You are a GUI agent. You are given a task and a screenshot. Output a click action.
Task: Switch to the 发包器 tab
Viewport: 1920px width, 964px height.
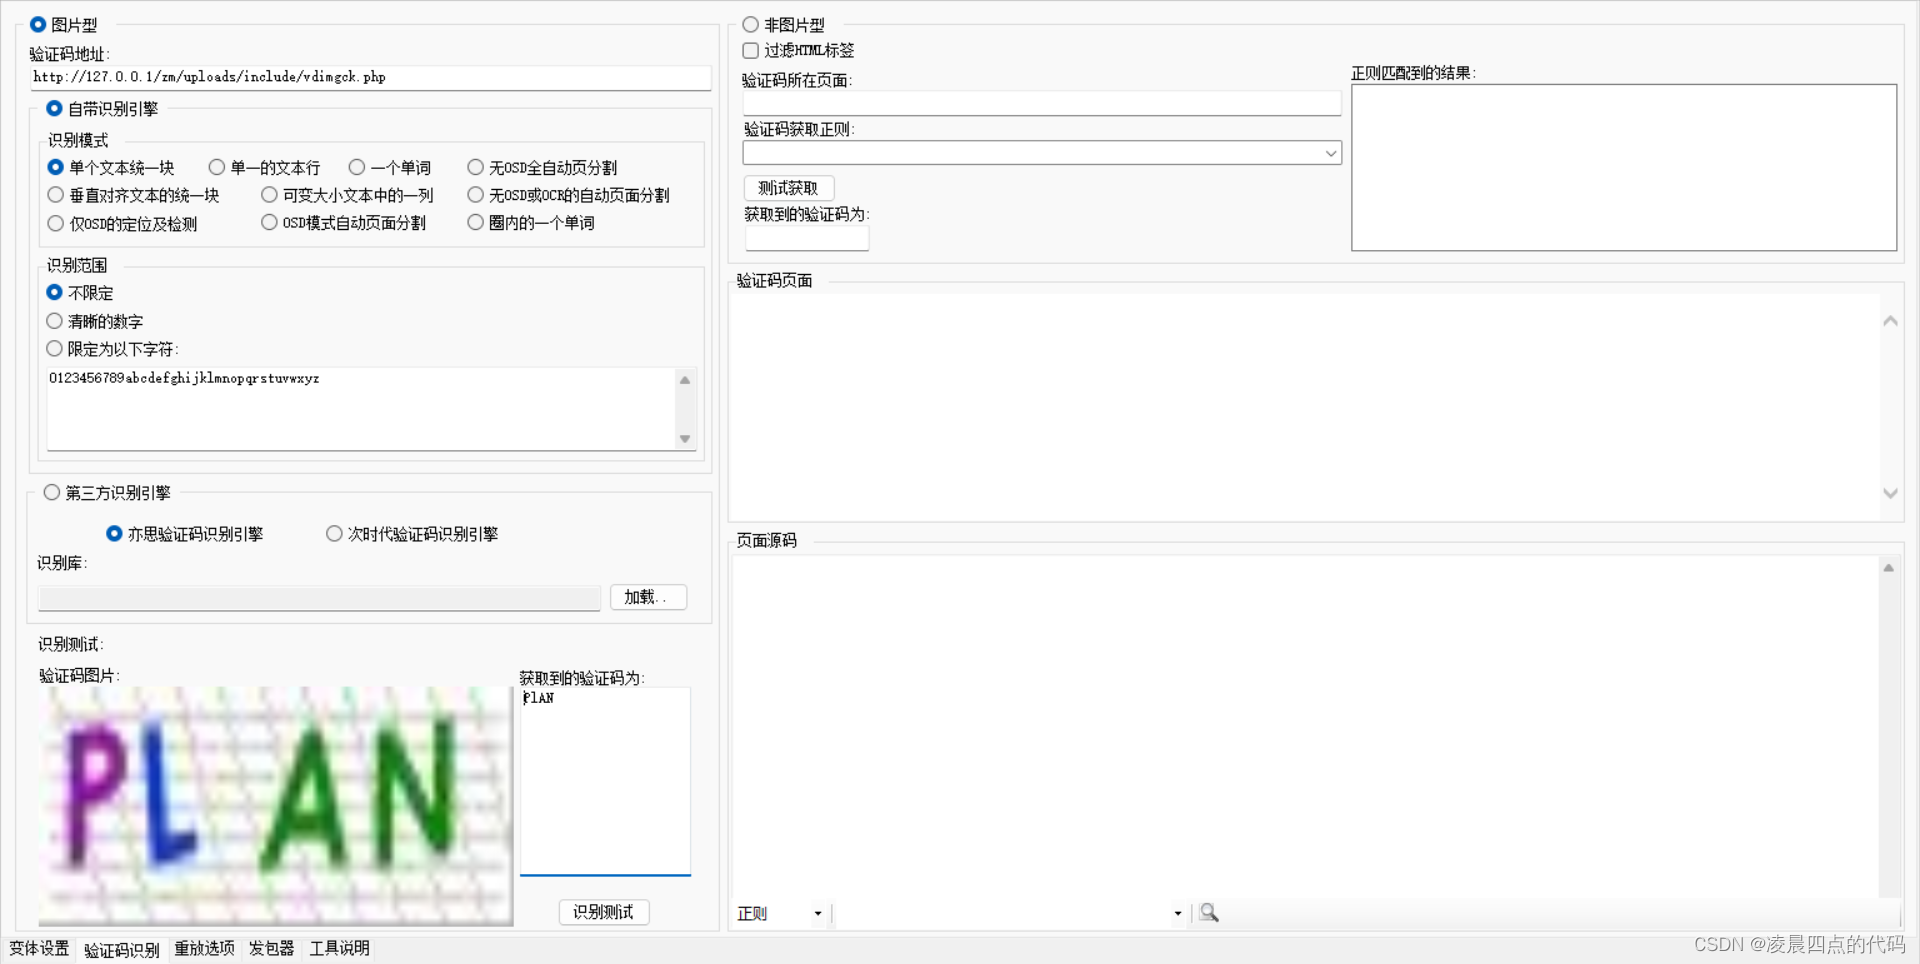(x=272, y=948)
